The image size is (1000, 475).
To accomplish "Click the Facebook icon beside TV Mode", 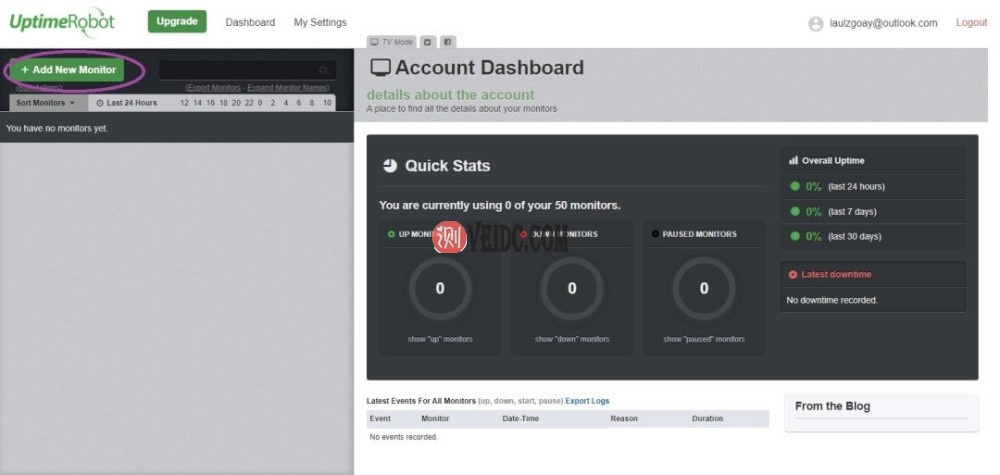I will tap(449, 42).
